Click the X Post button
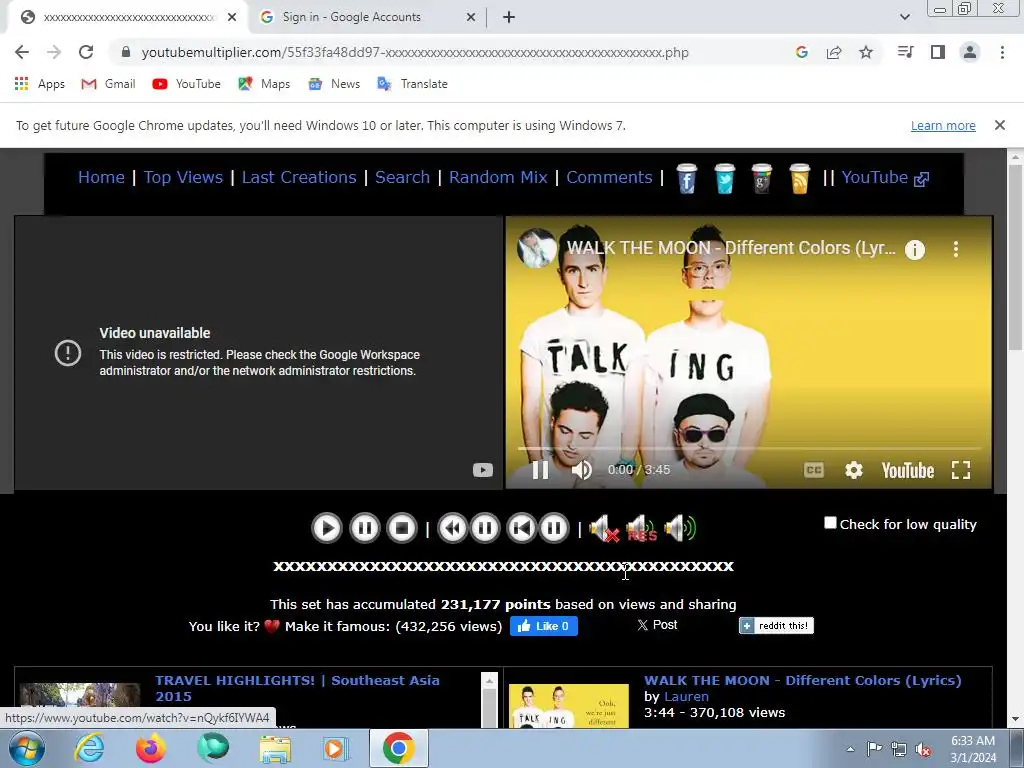Viewport: 1024px width, 768px height. click(x=658, y=625)
